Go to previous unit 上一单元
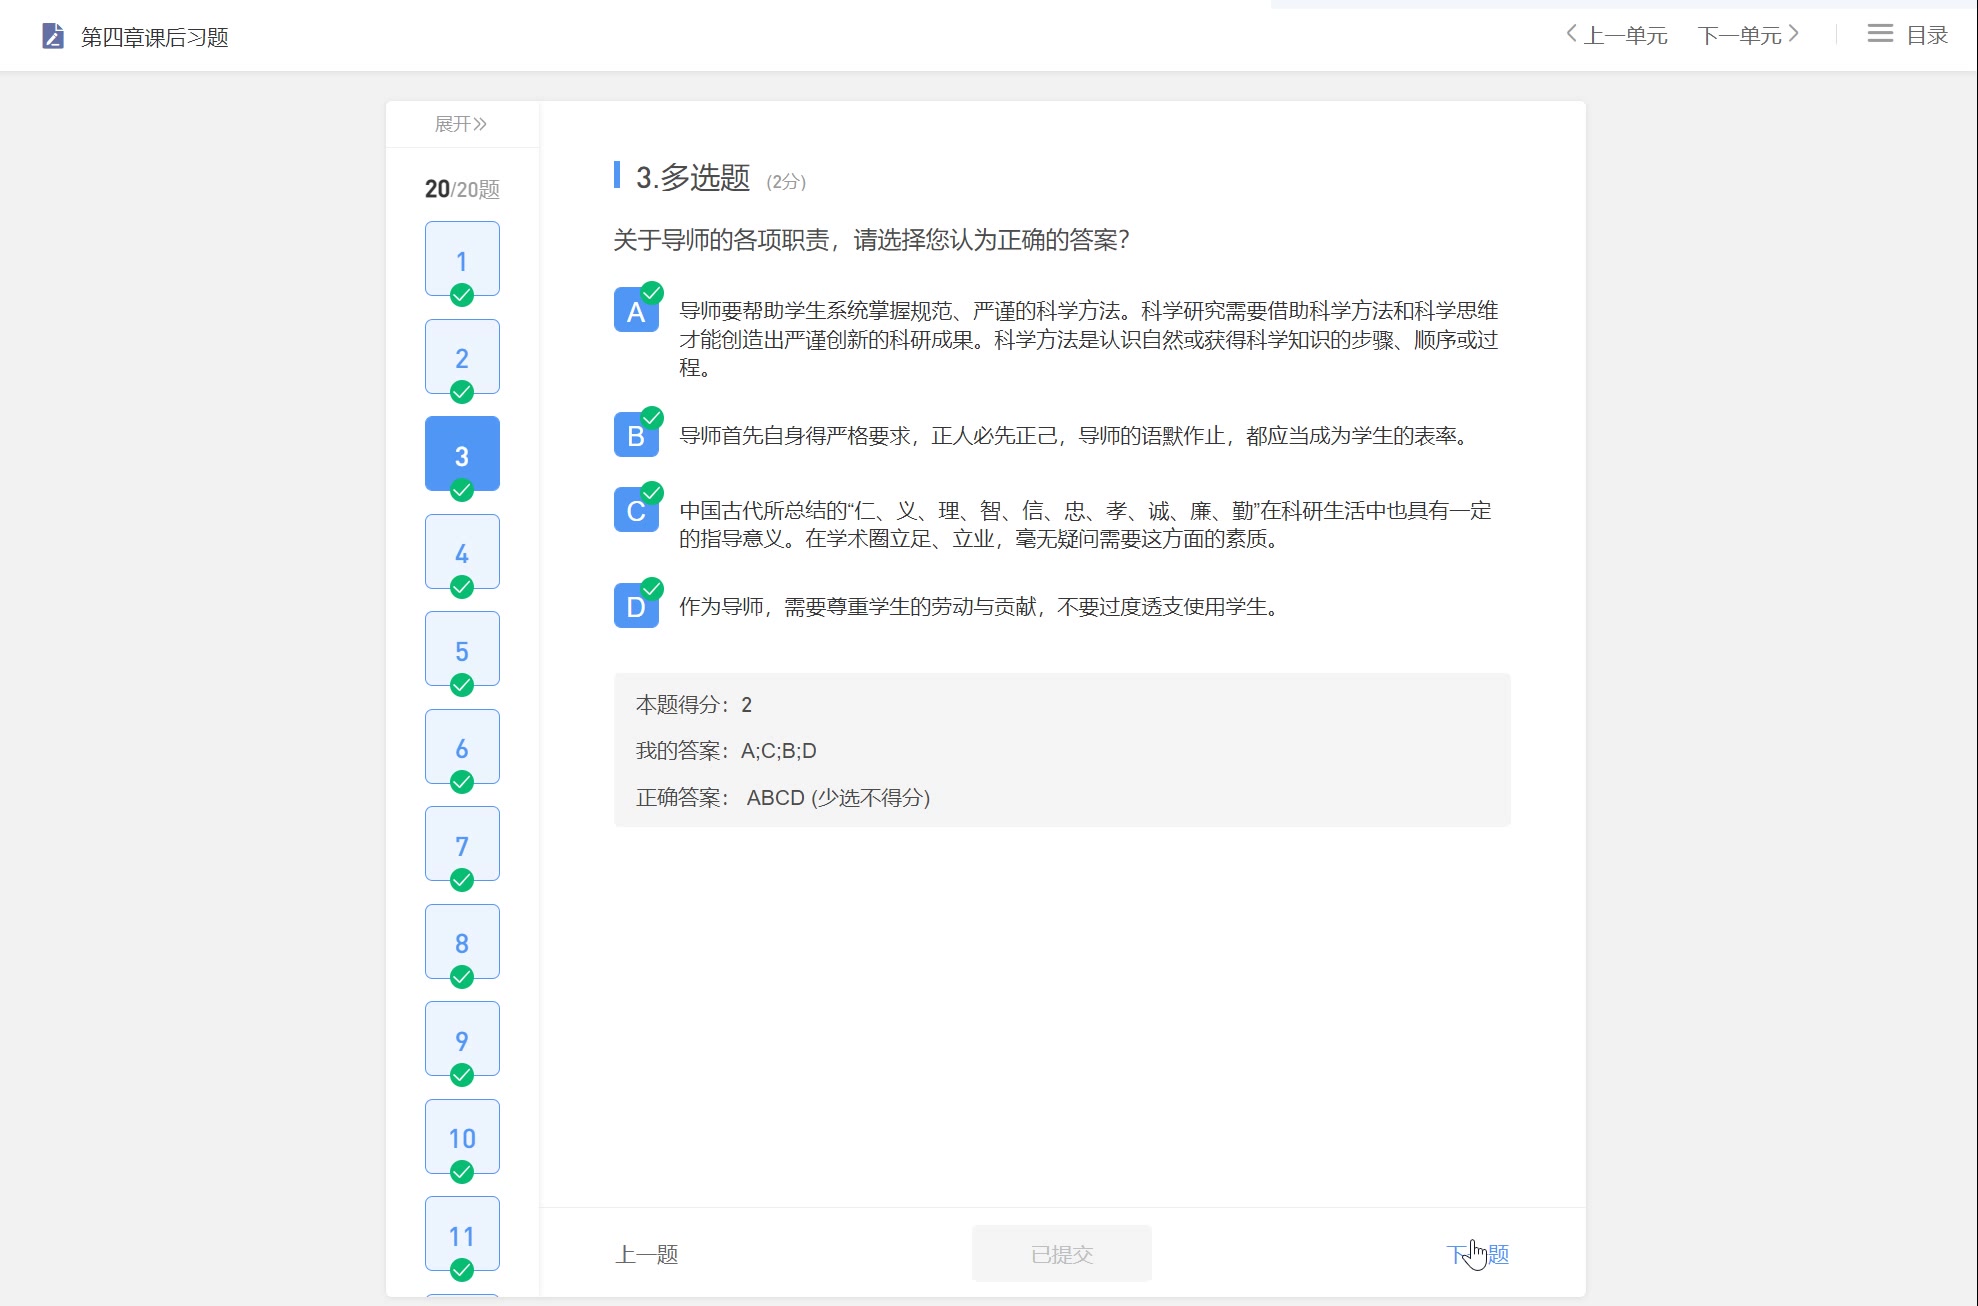Image resolution: width=1978 pixels, height=1306 pixels. [x=1617, y=35]
